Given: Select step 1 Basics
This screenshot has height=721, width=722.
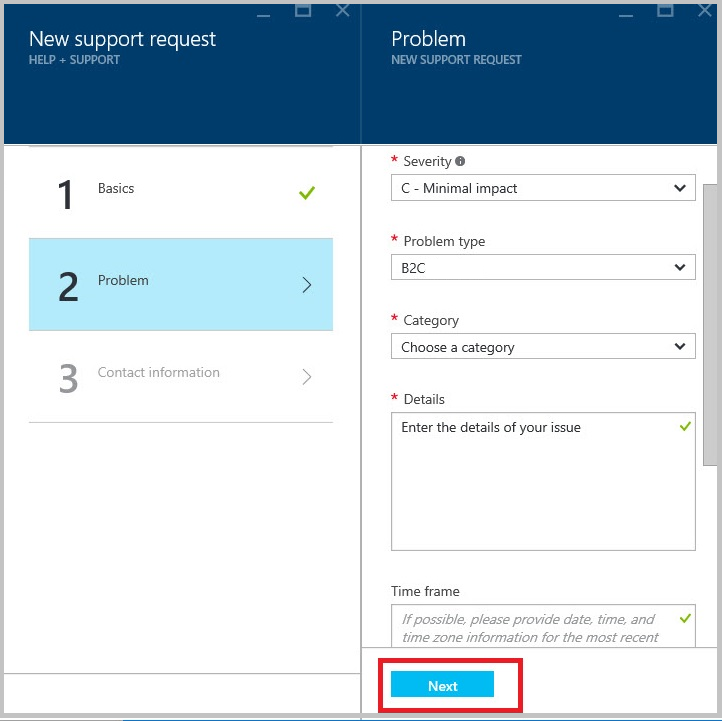Looking at the screenshot, I should click(180, 193).
